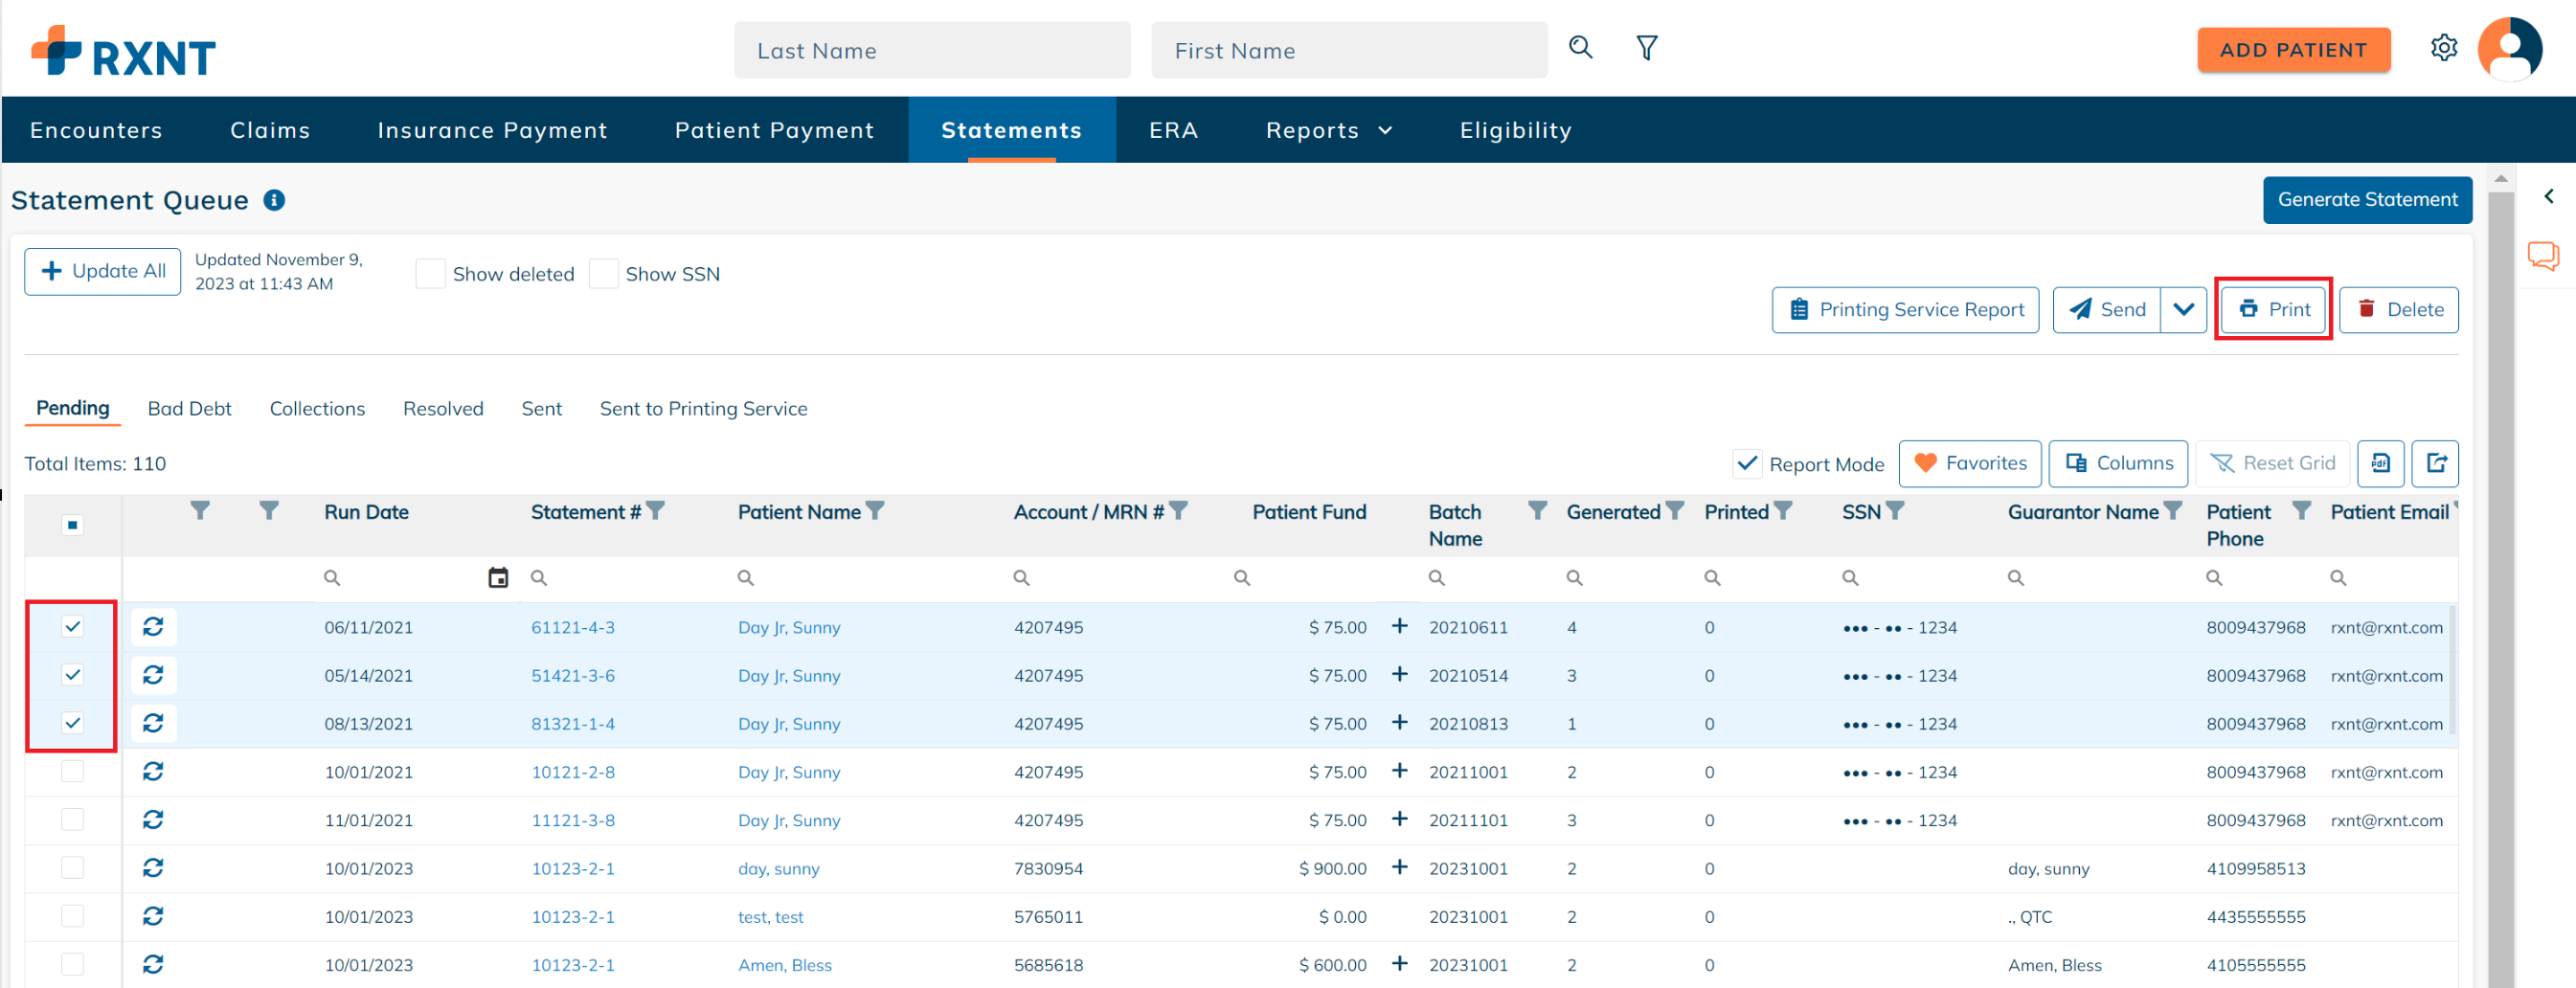Click the Printed column filter funnel
This screenshot has width=2576, height=988.
[x=1783, y=511]
